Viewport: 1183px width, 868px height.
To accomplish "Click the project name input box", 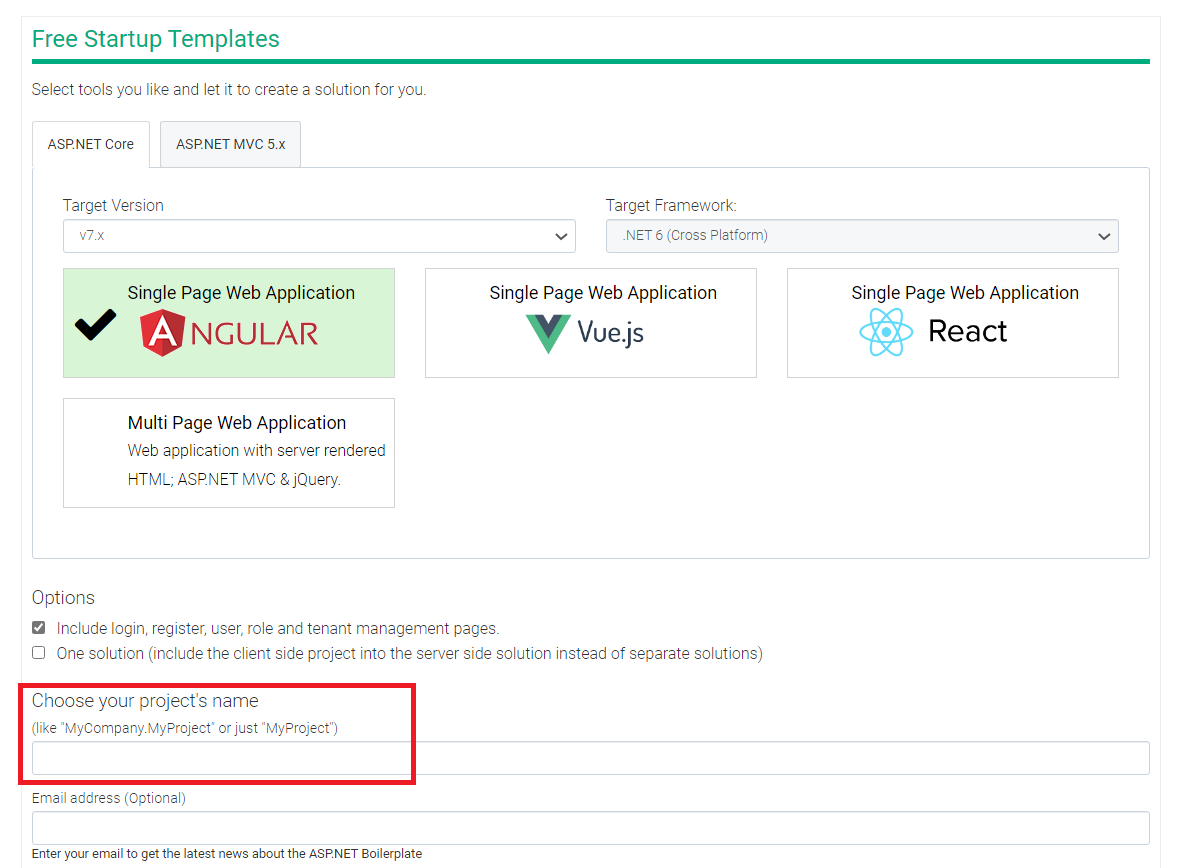I will [590, 758].
